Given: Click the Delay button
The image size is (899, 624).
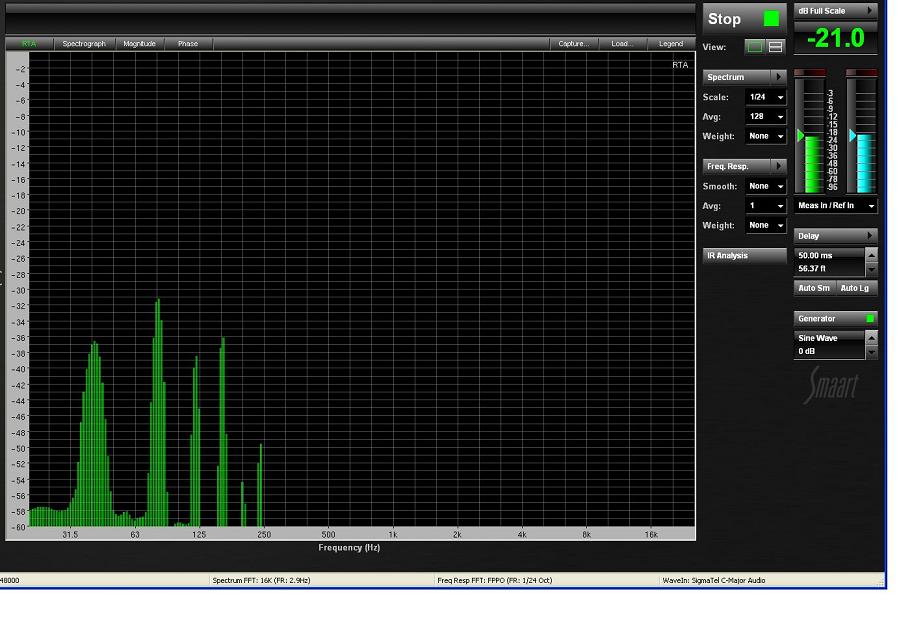Looking at the screenshot, I should click(x=828, y=236).
